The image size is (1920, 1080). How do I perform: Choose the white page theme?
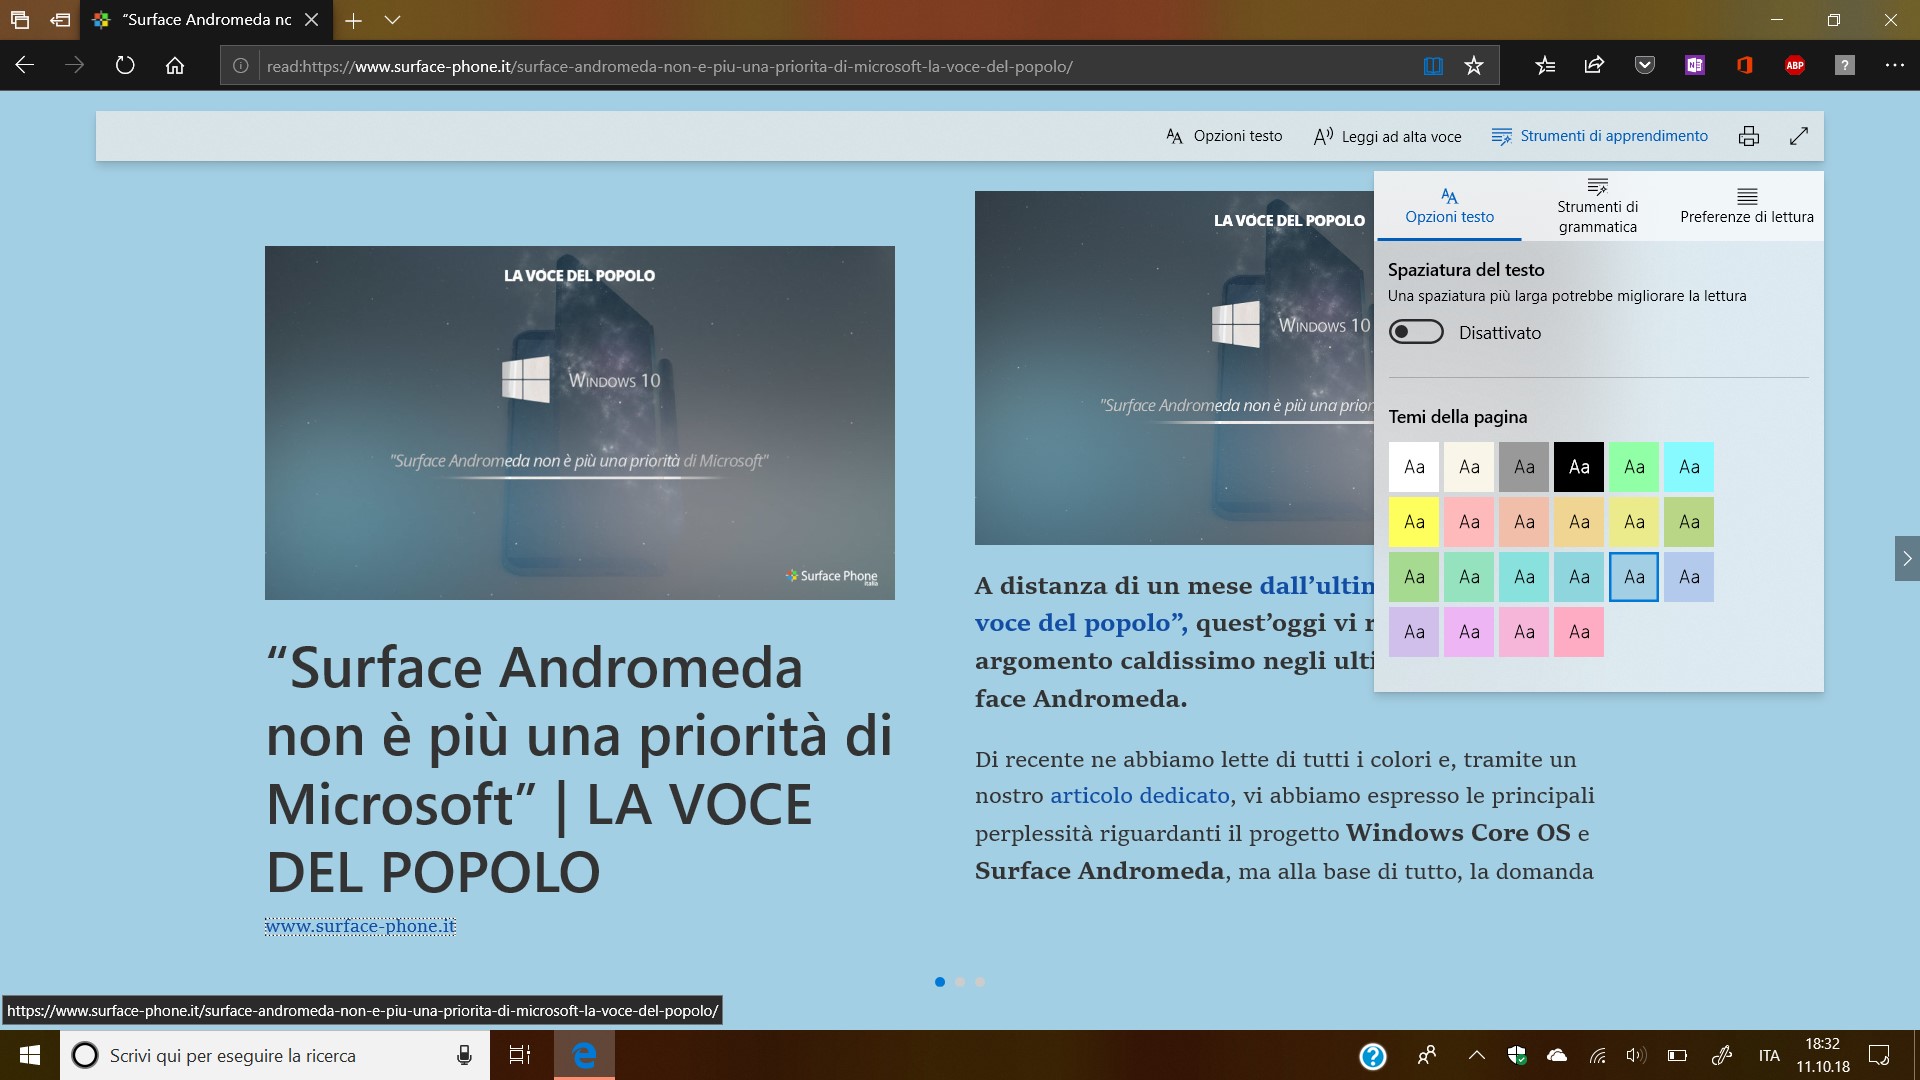point(1414,467)
